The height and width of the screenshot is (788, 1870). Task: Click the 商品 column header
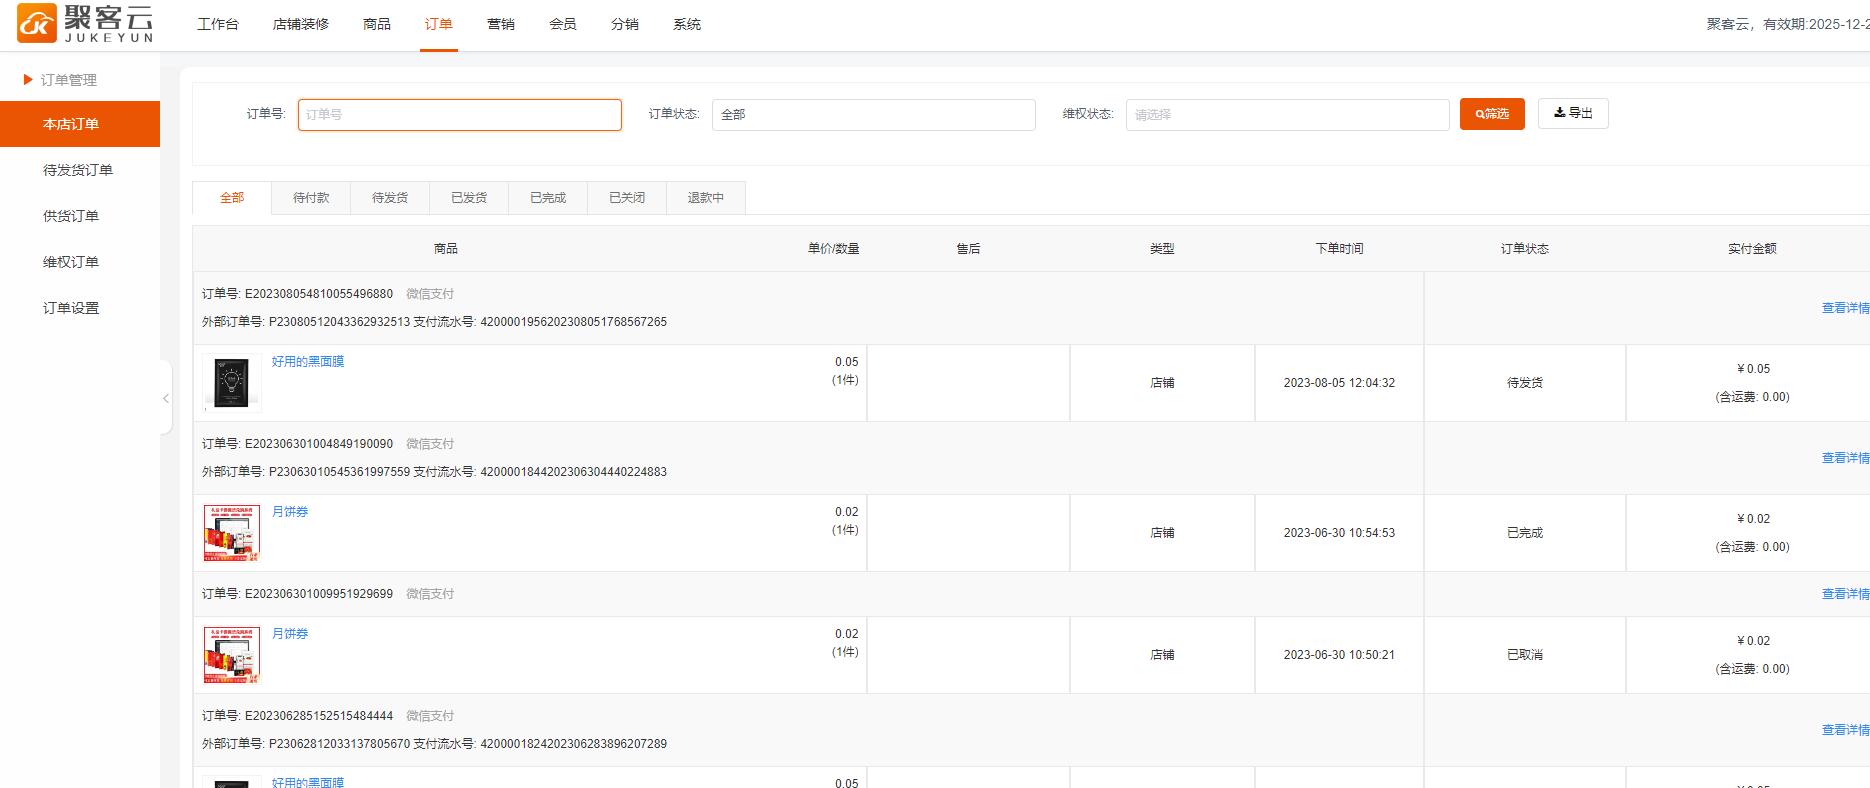tap(446, 249)
